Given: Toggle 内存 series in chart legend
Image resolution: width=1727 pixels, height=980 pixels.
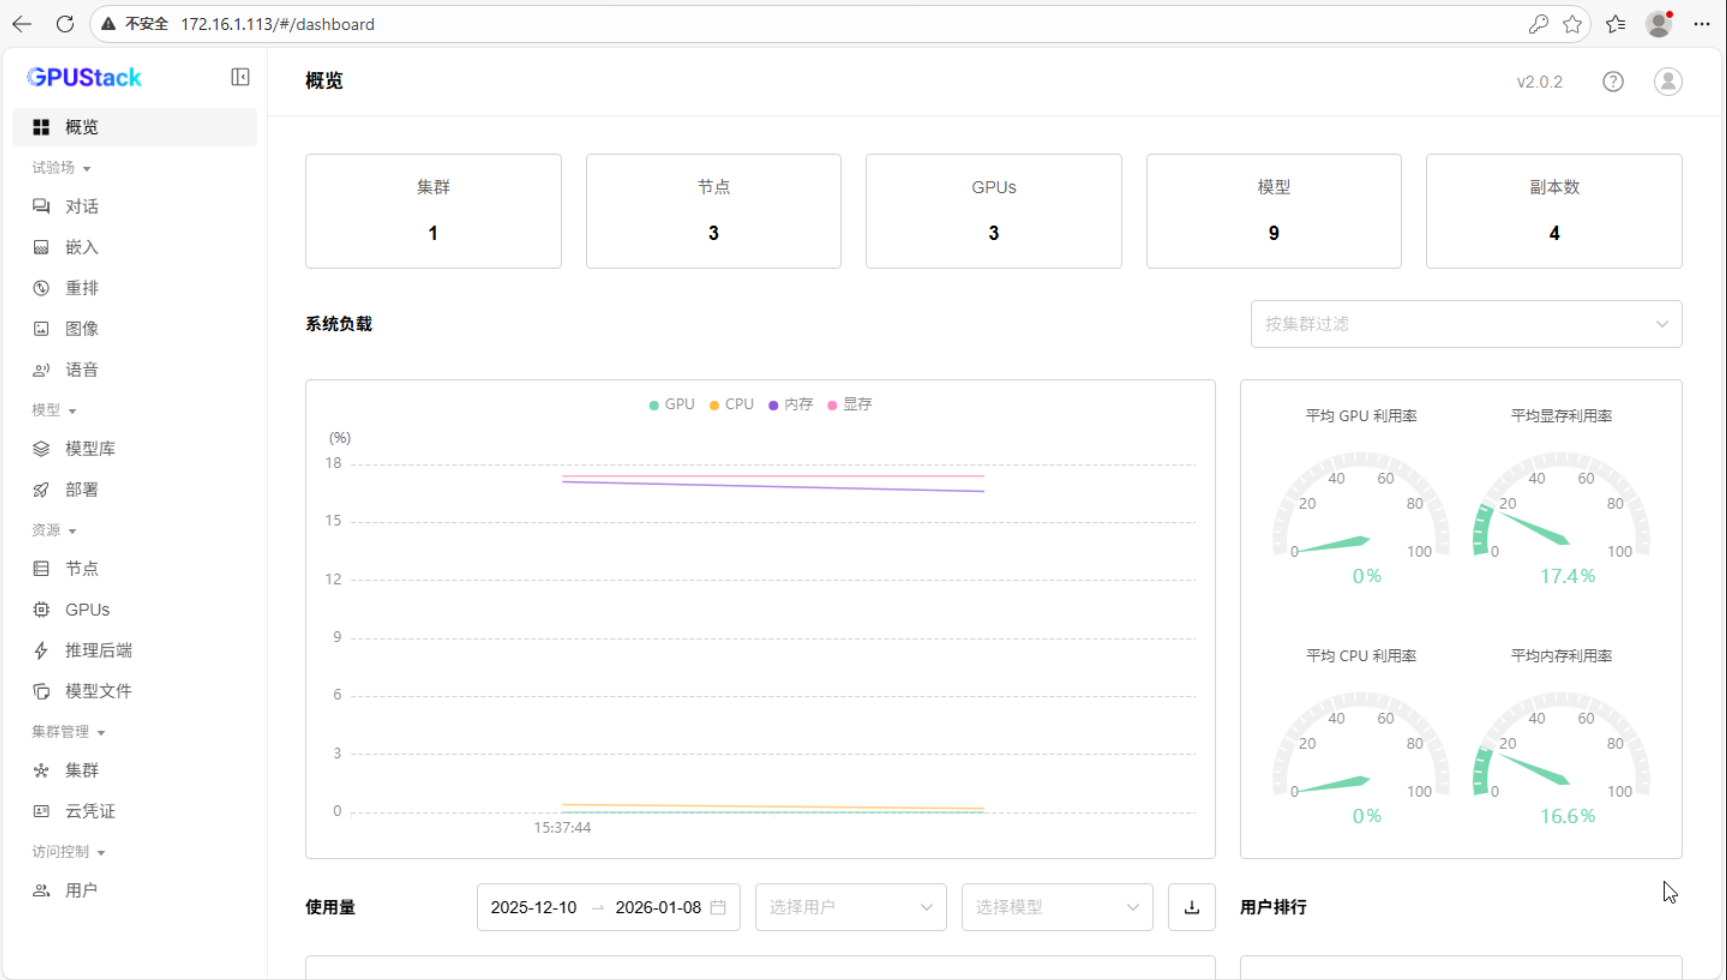Looking at the screenshot, I should click(x=790, y=404).
